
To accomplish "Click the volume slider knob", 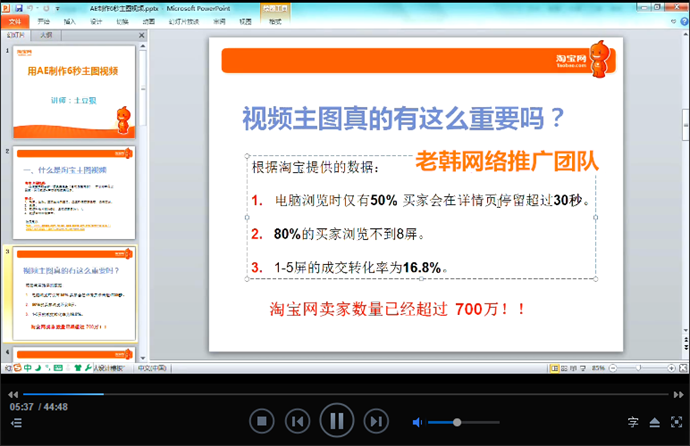I will pyautogui.click(x=457, y=422).
